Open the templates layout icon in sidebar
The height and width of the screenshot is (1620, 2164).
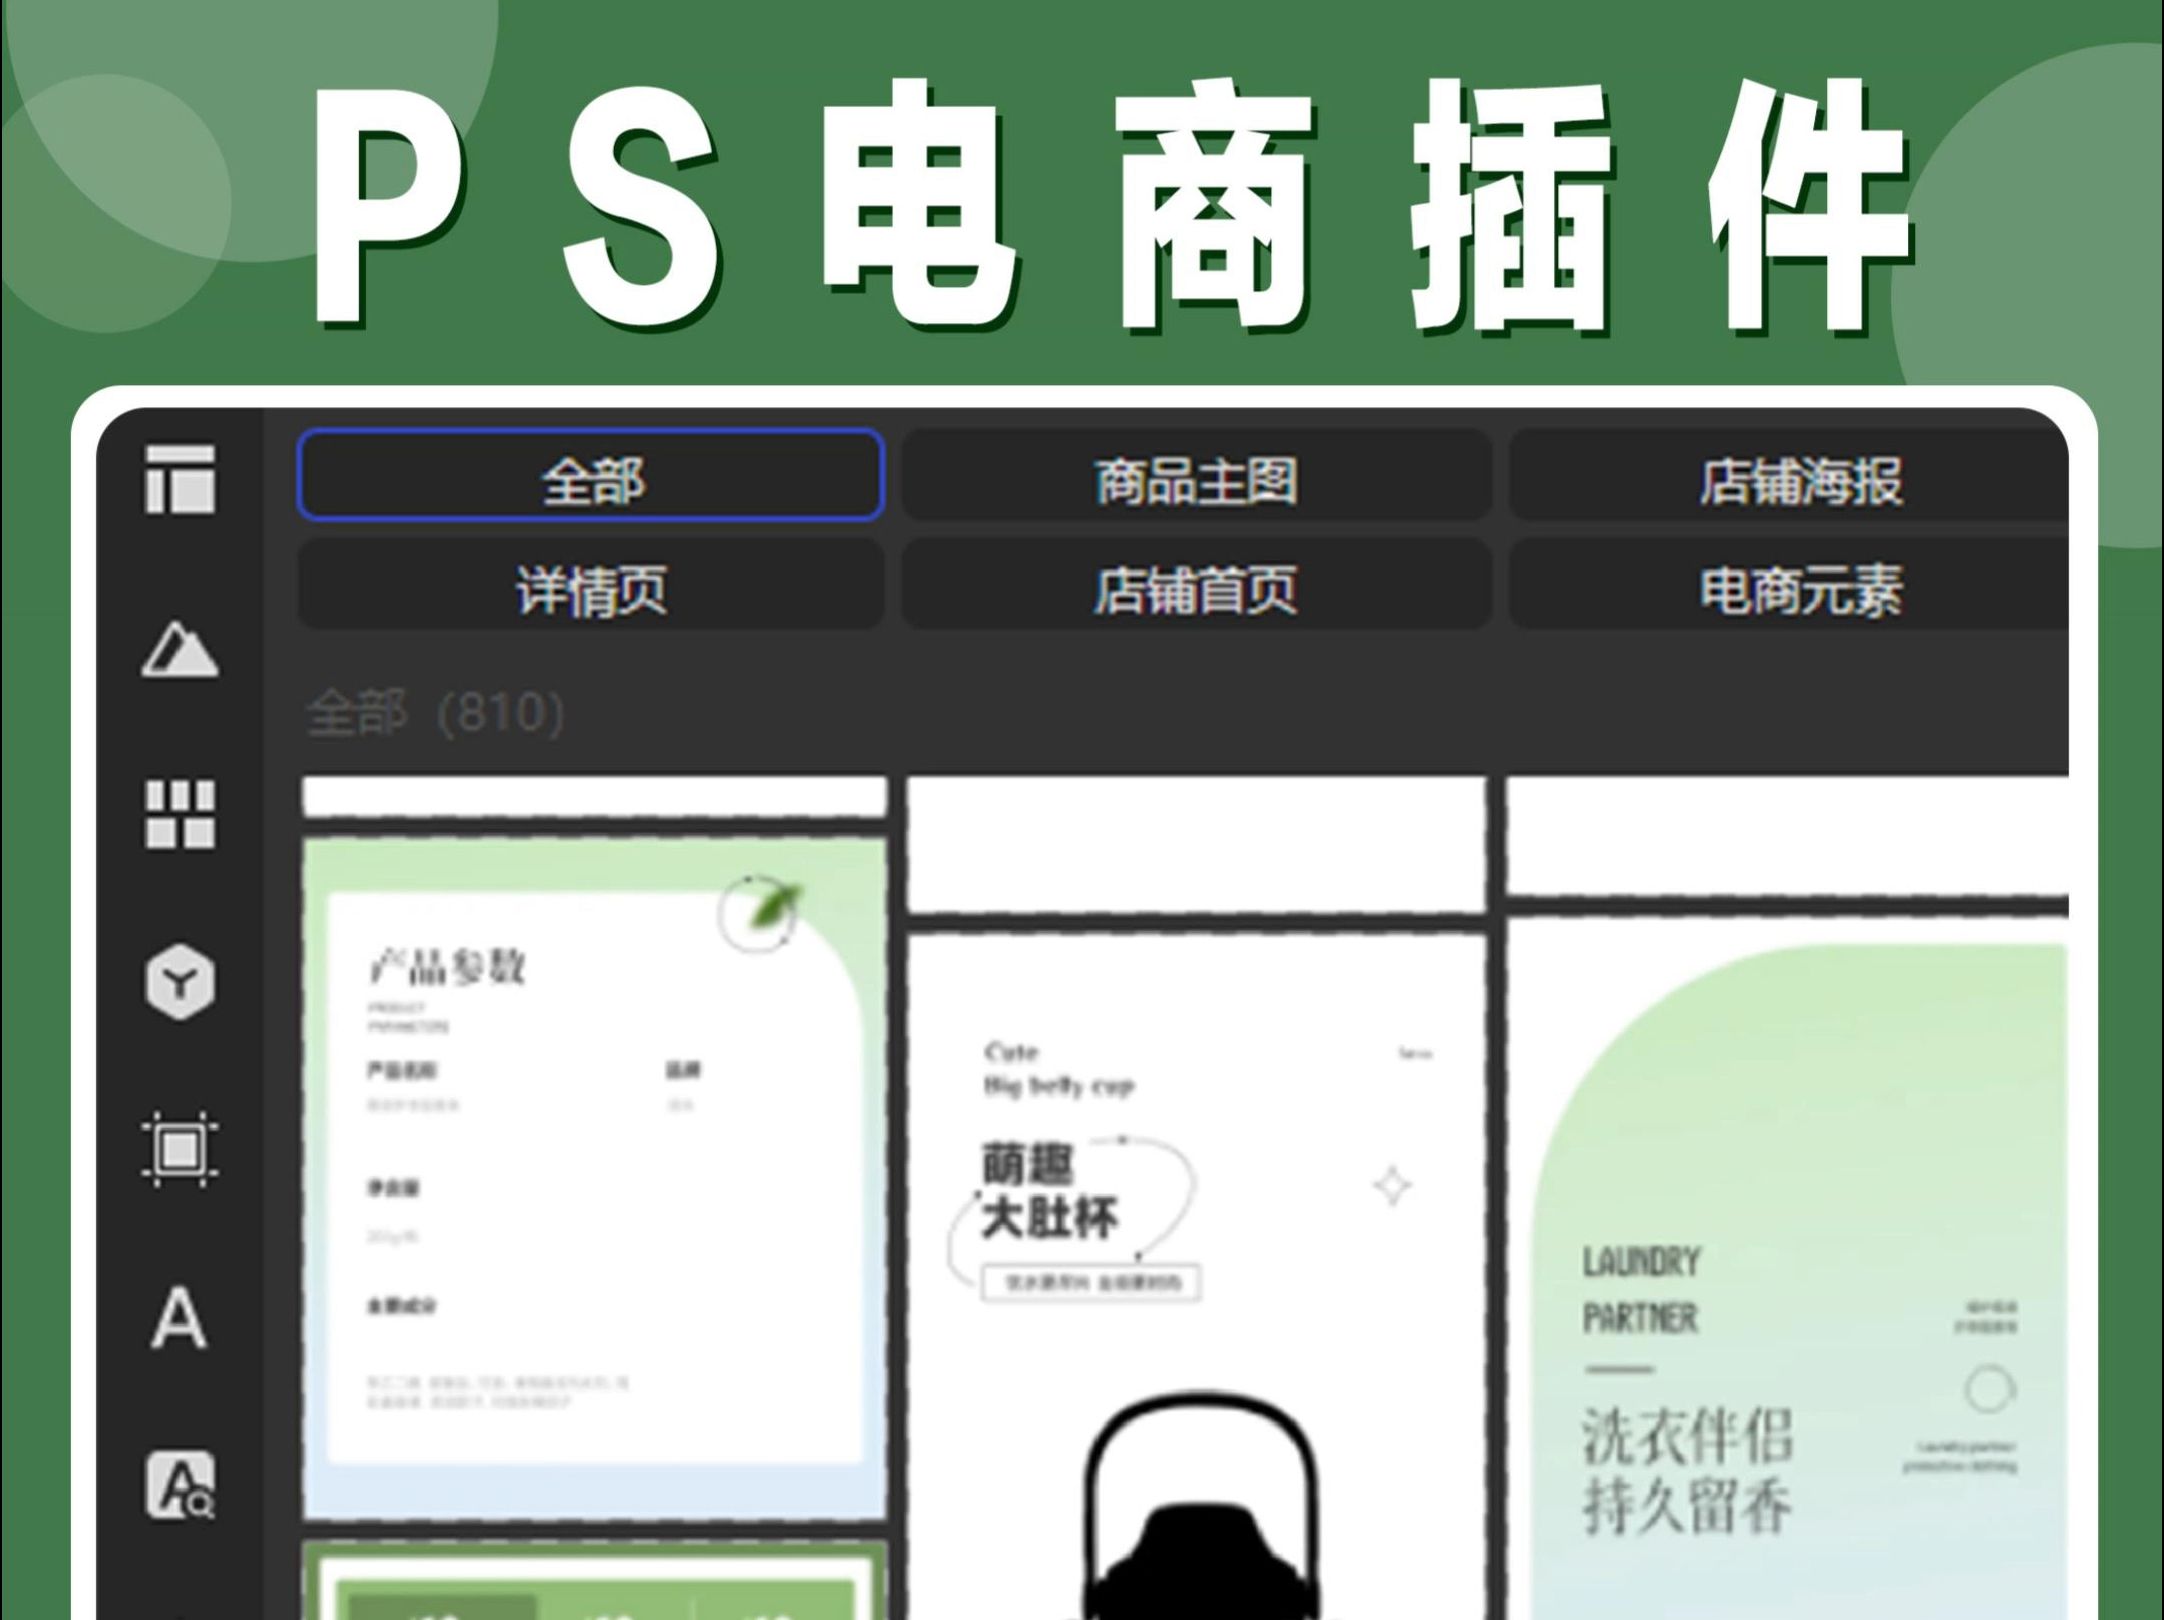[x=180, y=480]
